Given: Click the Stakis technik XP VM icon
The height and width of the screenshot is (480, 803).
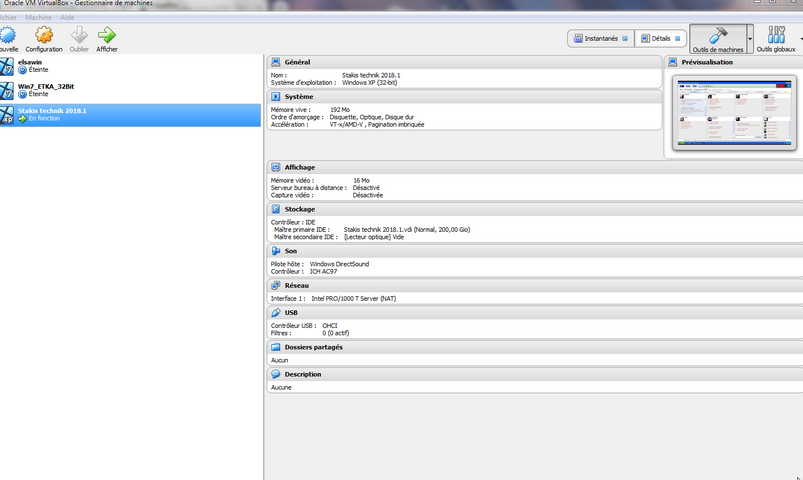Looking at the screenshot, I should point(7,115).
